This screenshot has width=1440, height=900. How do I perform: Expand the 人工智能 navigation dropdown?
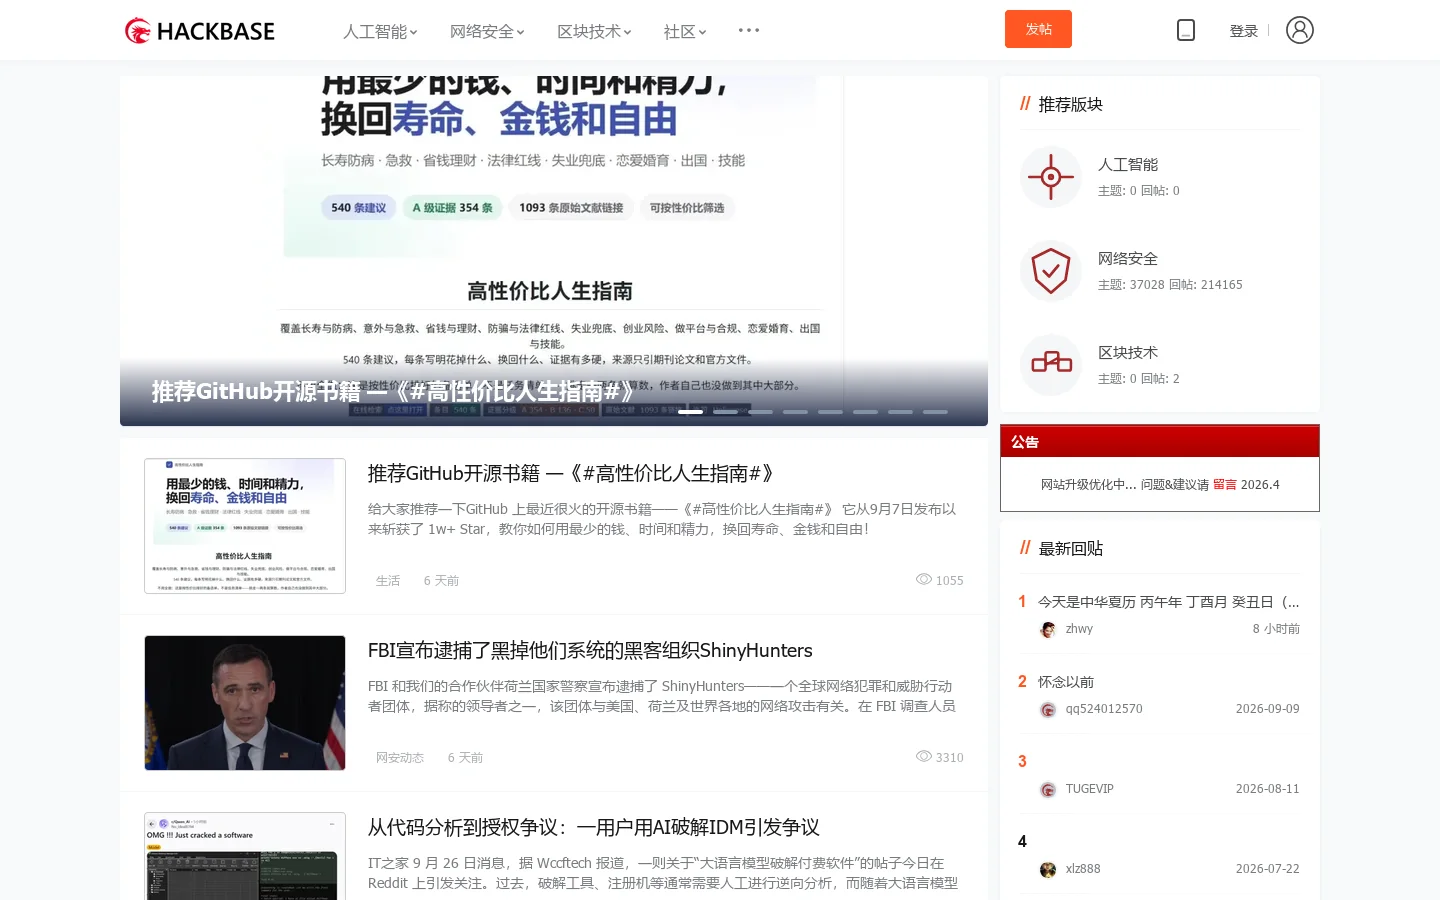pos(380,32)
